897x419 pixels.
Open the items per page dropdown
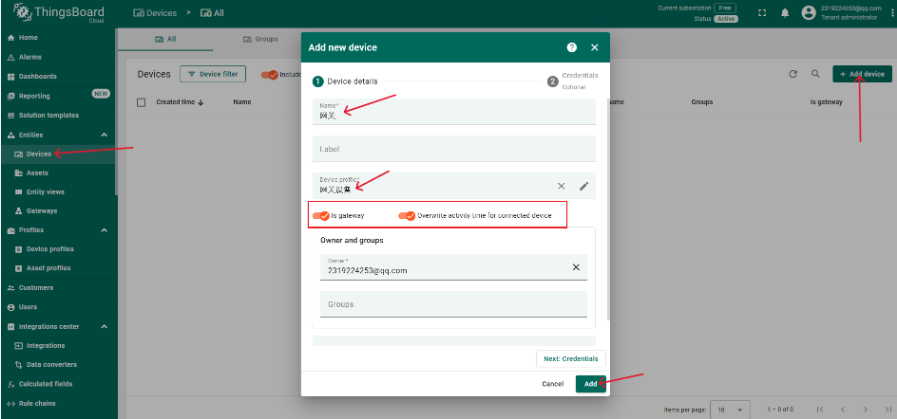click(727, 410)
